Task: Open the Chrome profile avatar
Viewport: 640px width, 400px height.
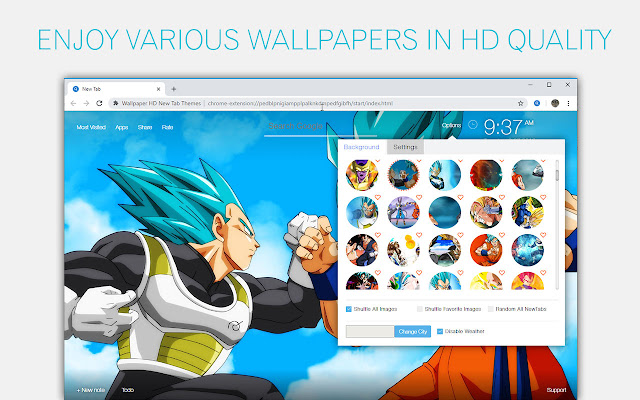Action: click(x=555, y=103)
